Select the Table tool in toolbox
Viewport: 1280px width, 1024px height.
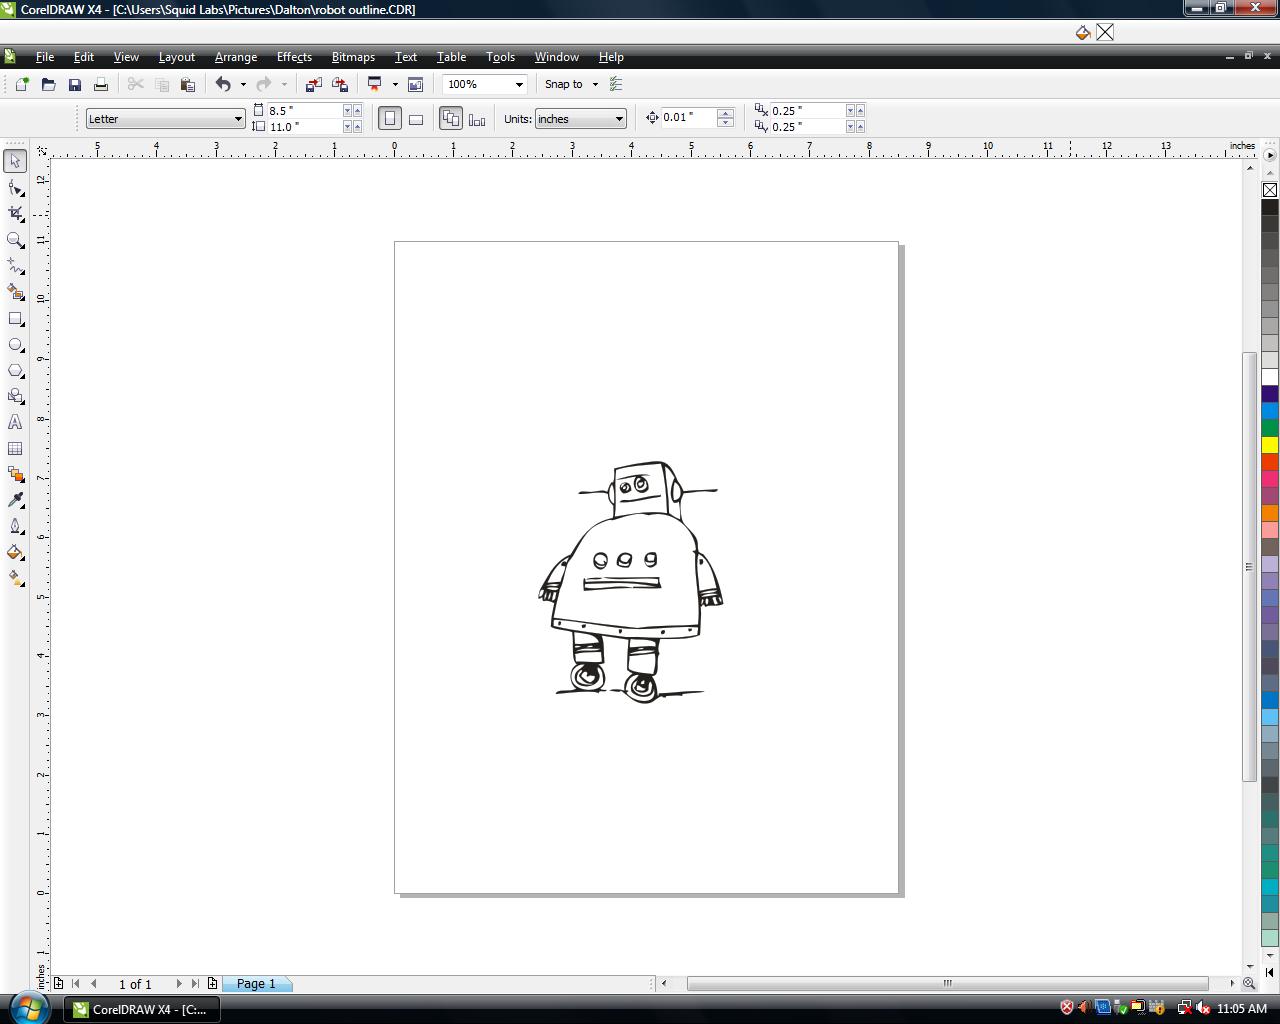(x=15, y=449)
